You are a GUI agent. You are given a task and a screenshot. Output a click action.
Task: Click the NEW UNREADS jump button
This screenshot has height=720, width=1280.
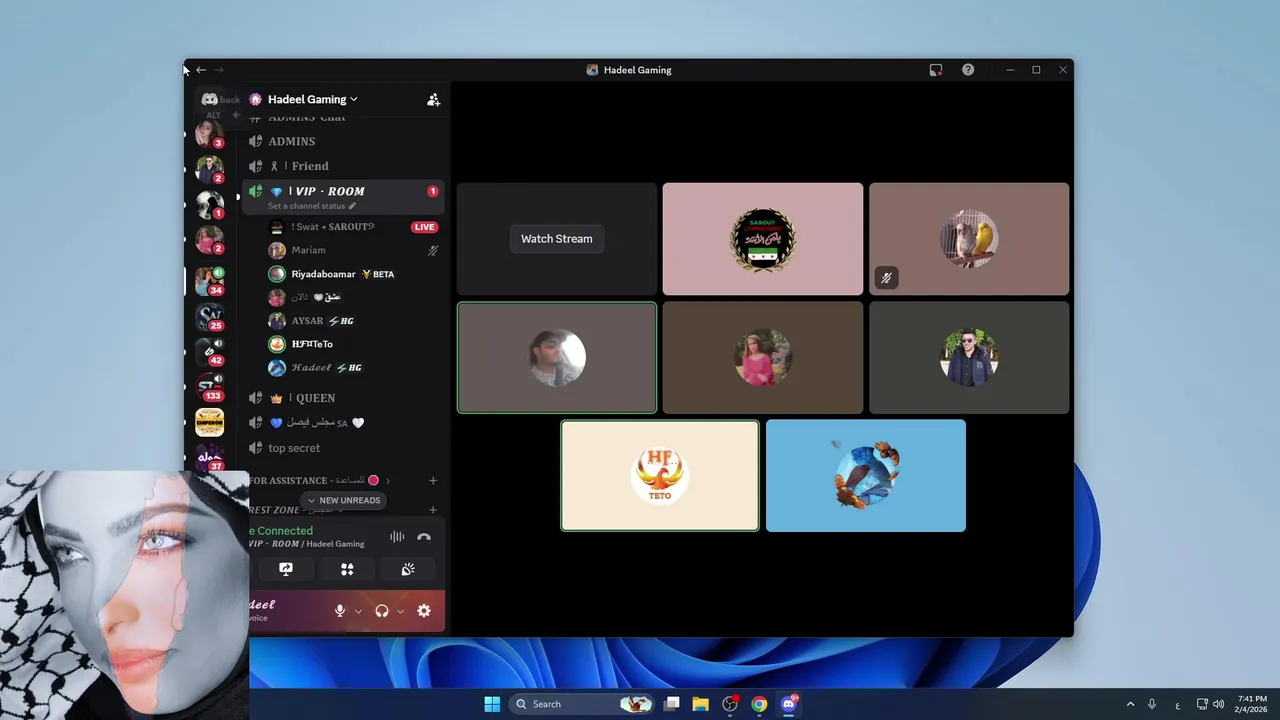click(x=343, y=500)
